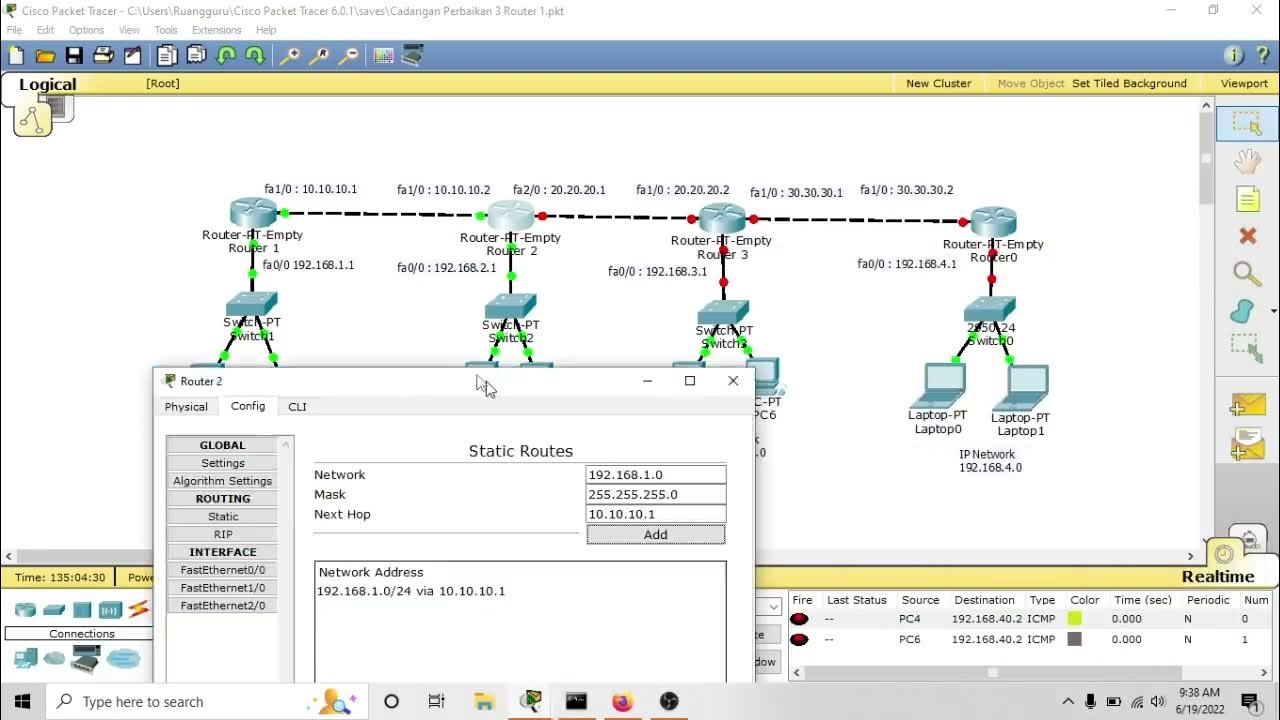
Task: Open the Options menu
Action: coord(86,30)
